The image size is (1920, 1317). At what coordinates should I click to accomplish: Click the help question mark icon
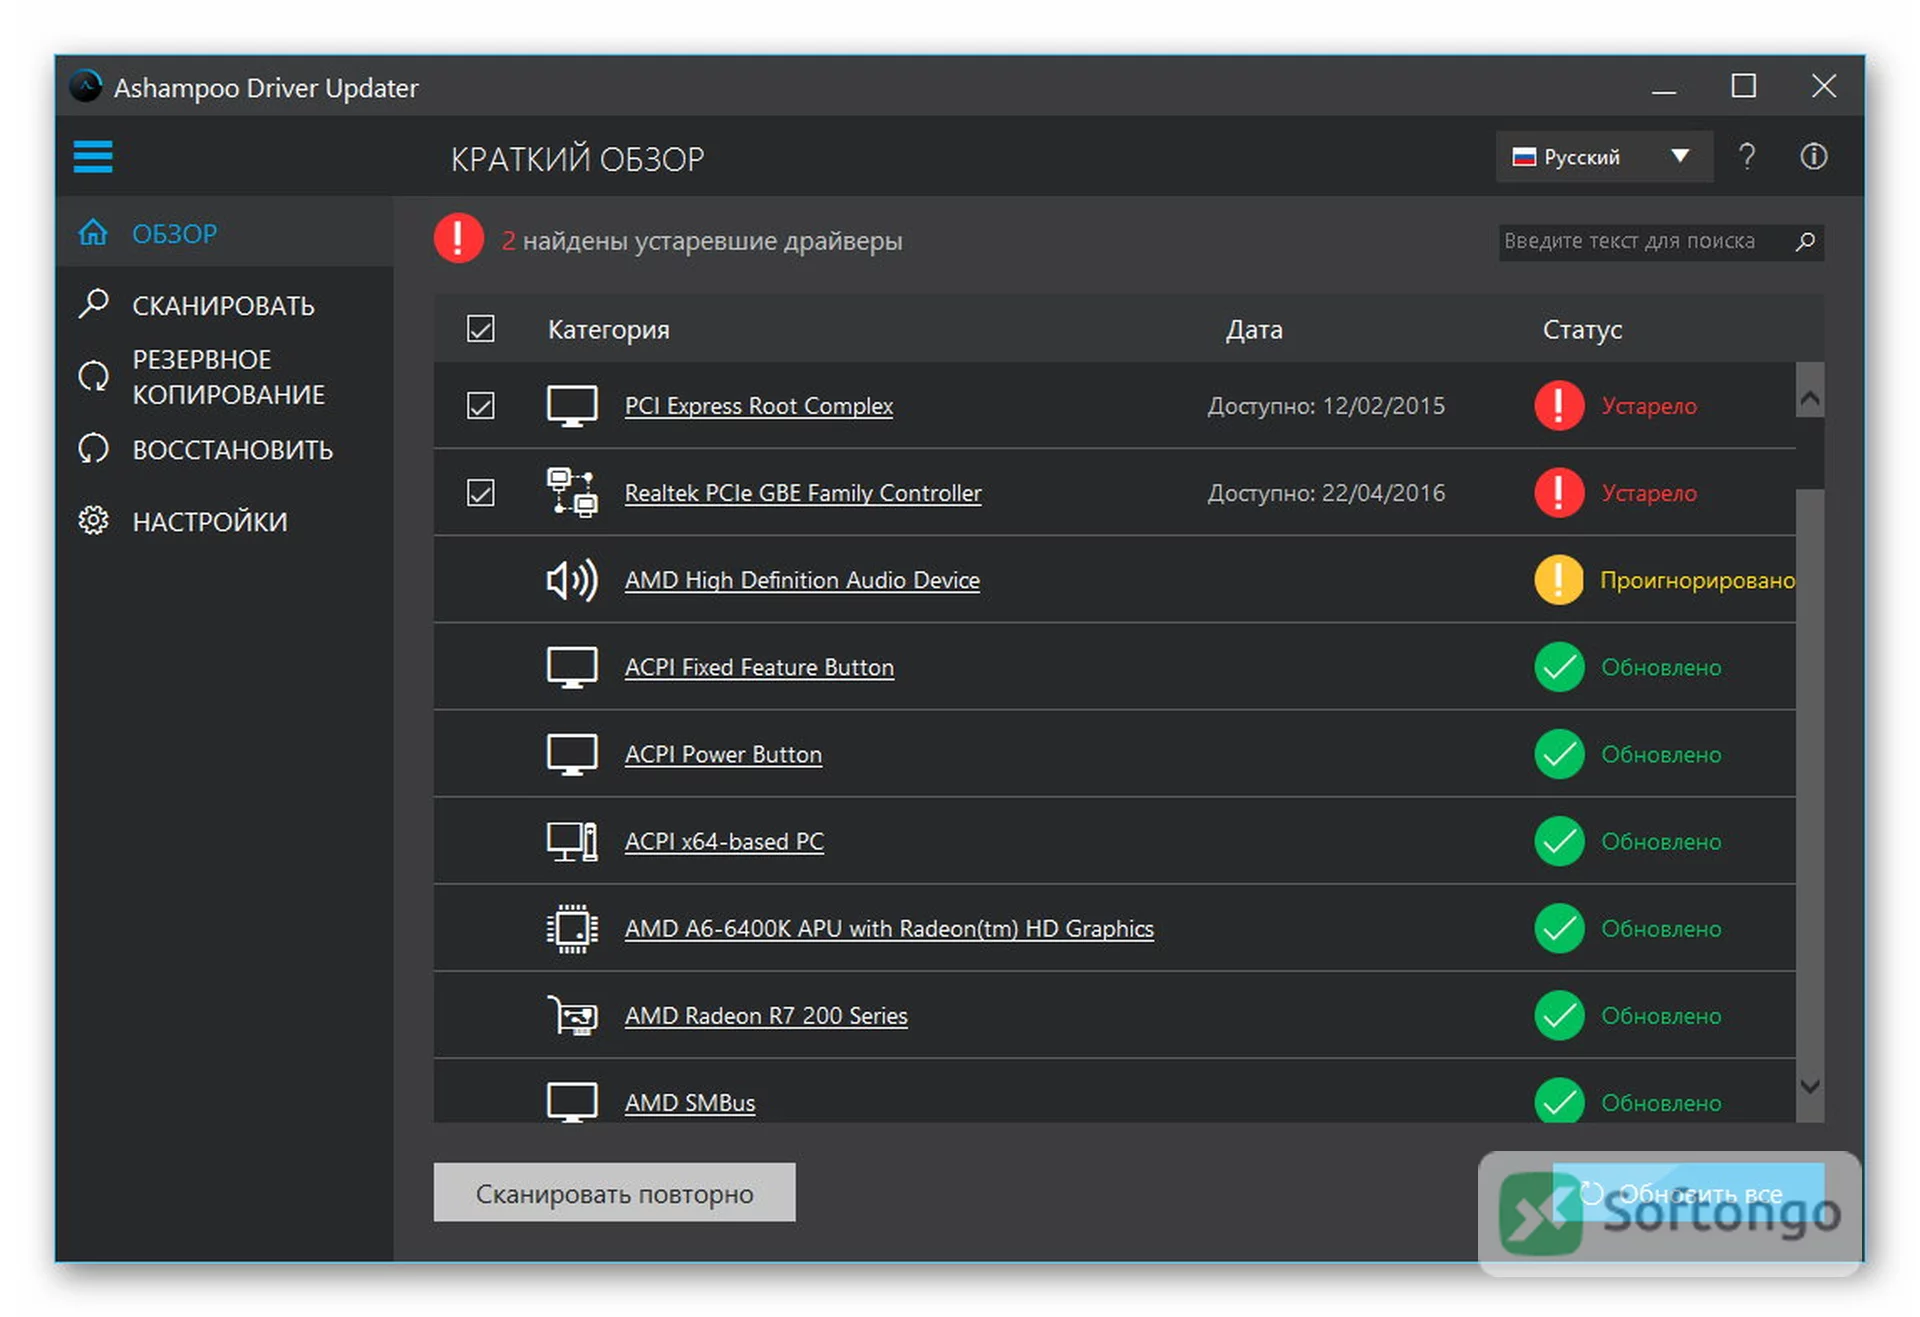click(x=1746, y=157)
